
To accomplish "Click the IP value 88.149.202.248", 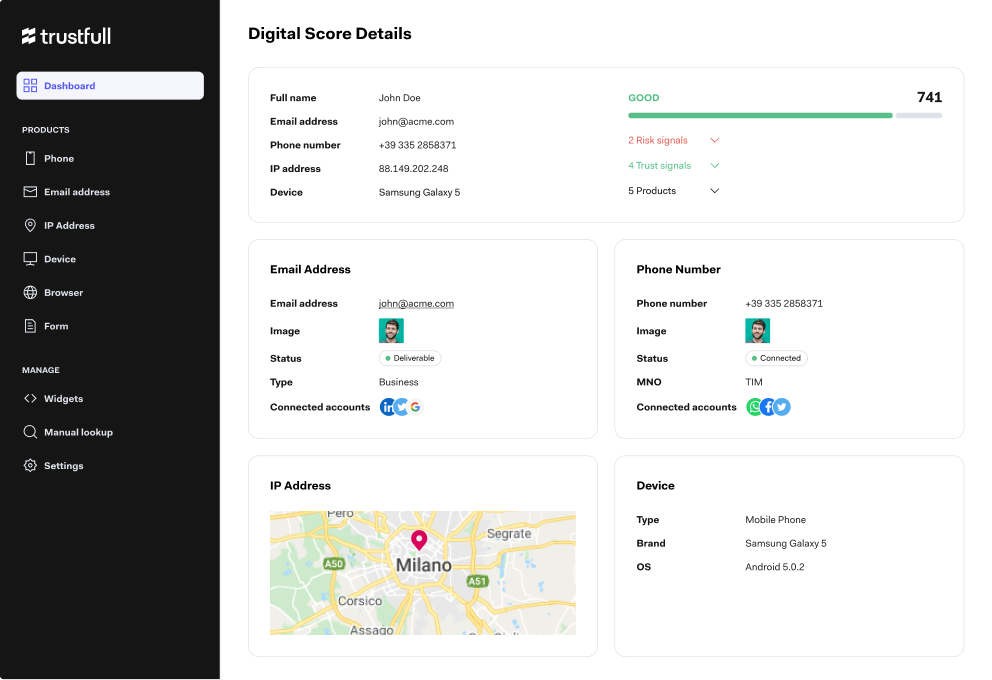I will 414,169.
